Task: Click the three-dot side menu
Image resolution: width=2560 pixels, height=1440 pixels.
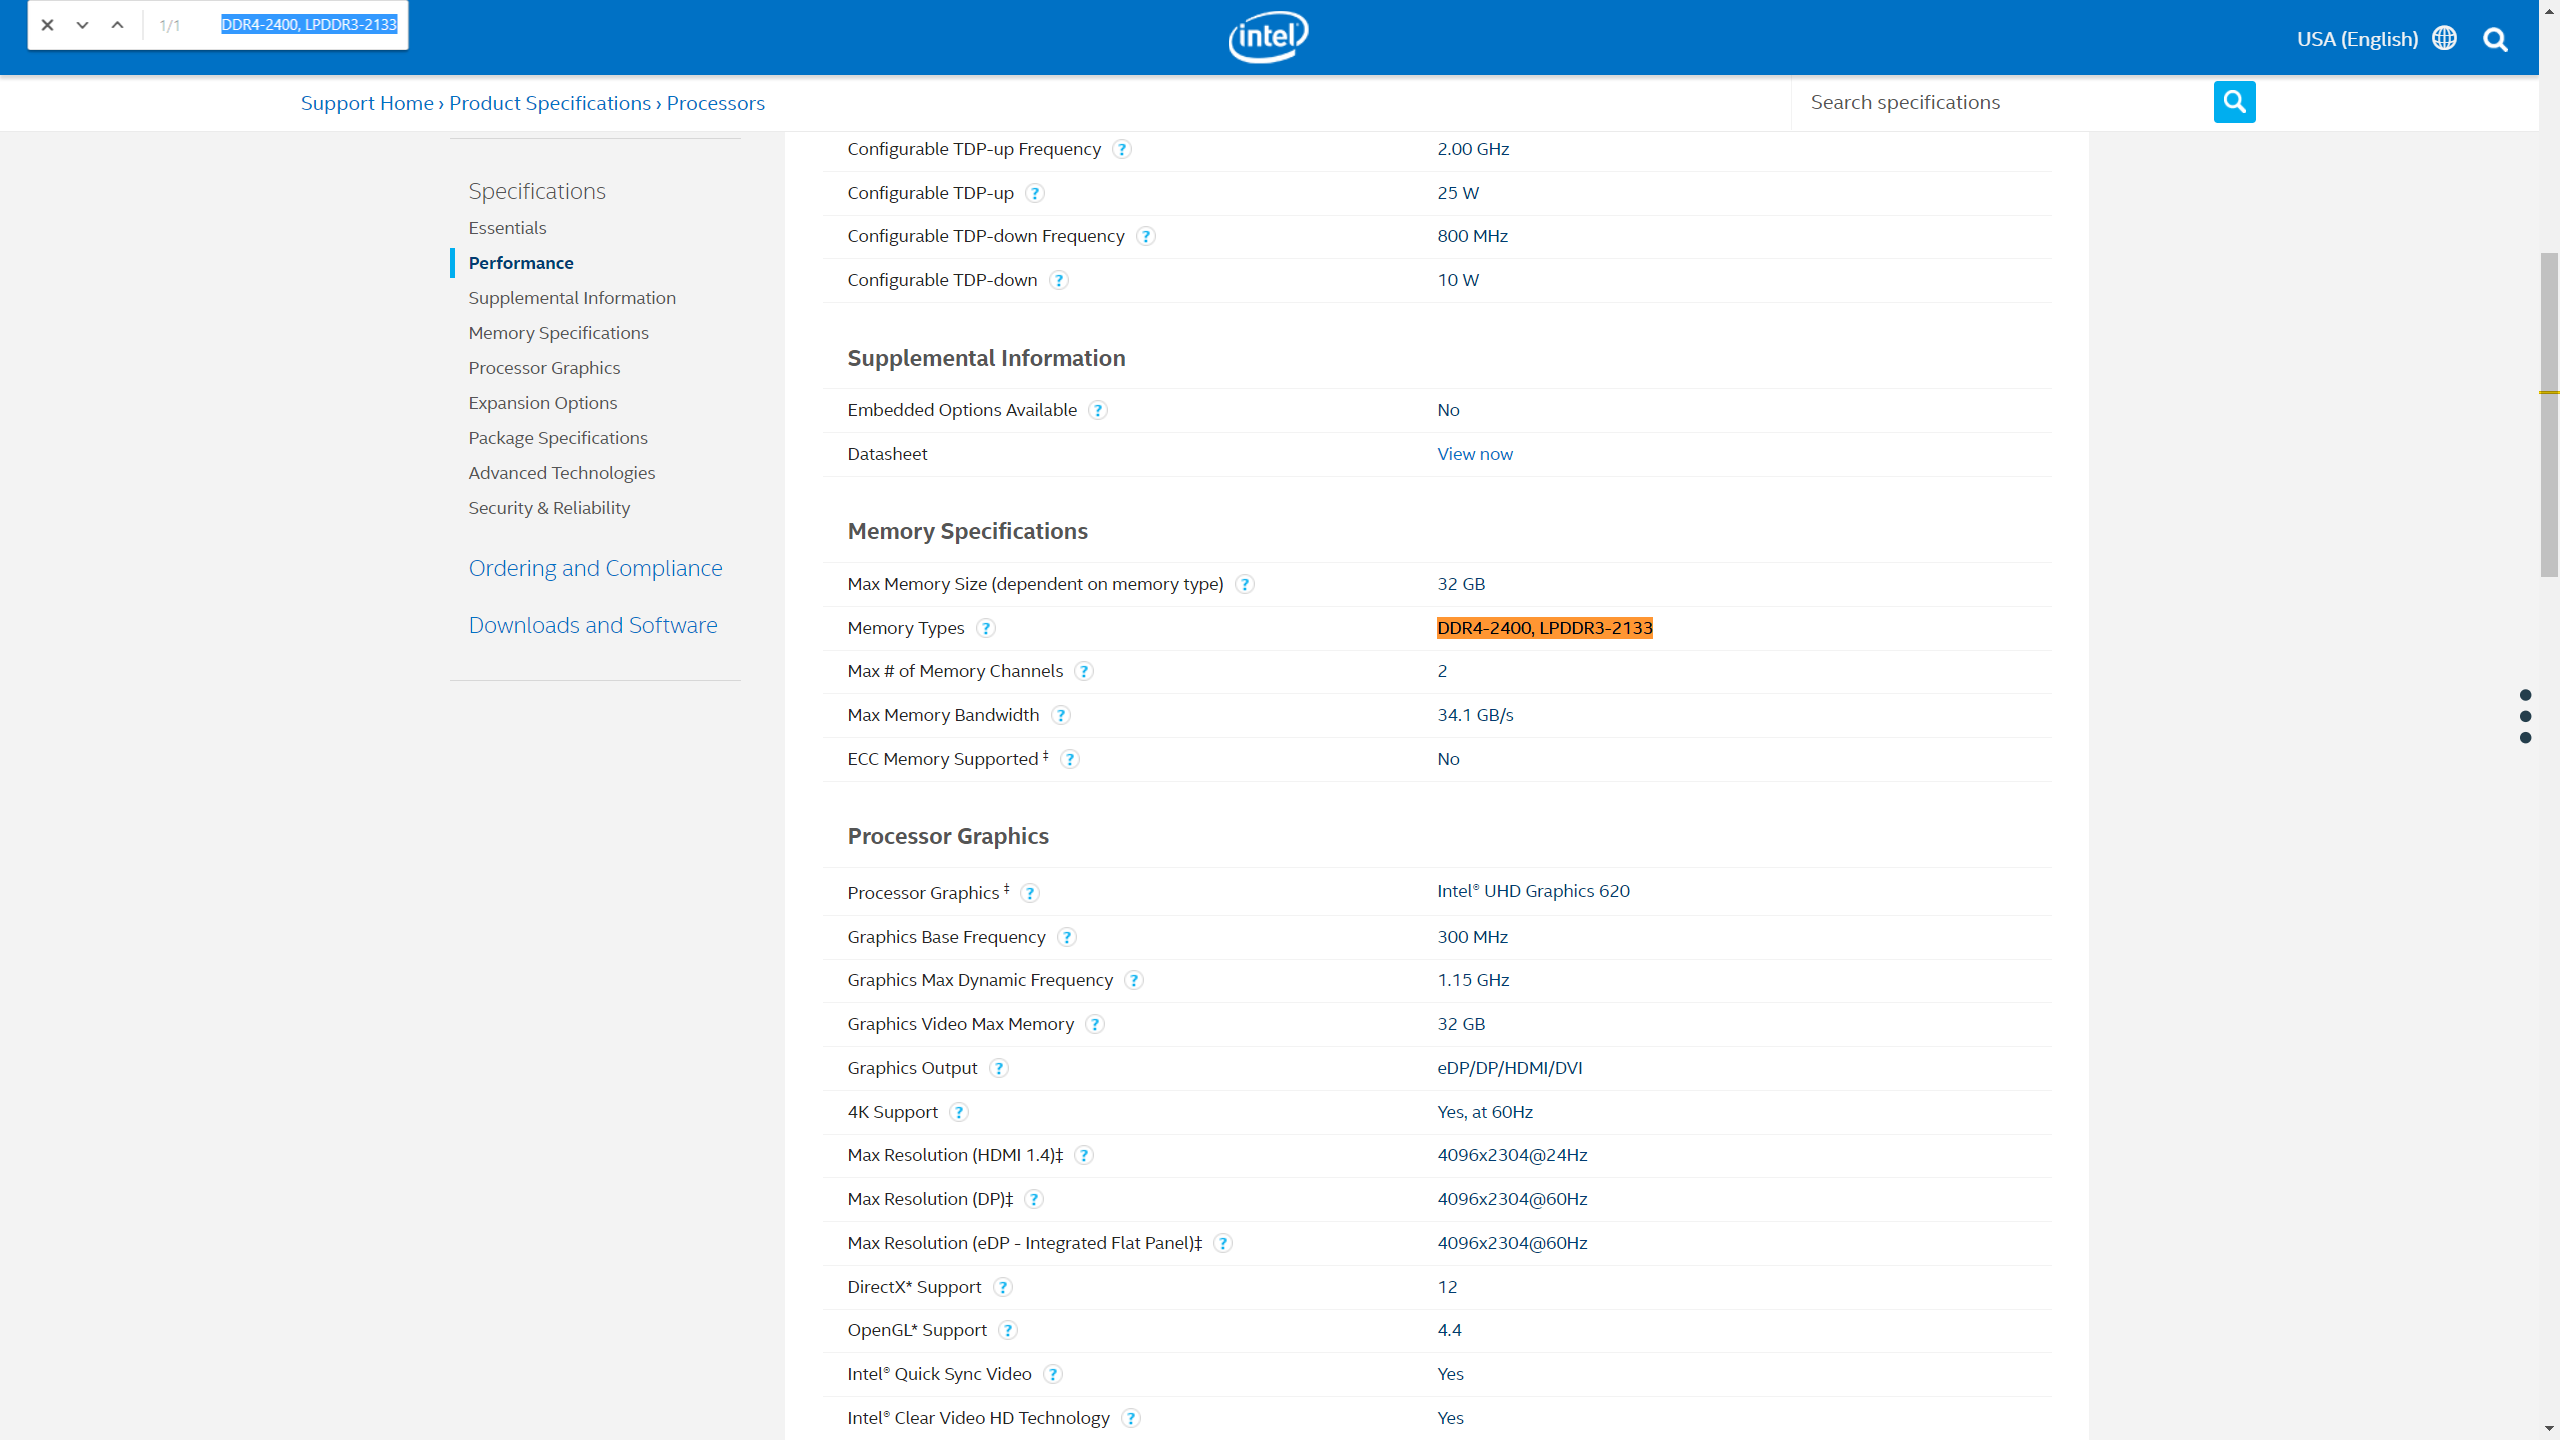Action: pos(2525,716)
